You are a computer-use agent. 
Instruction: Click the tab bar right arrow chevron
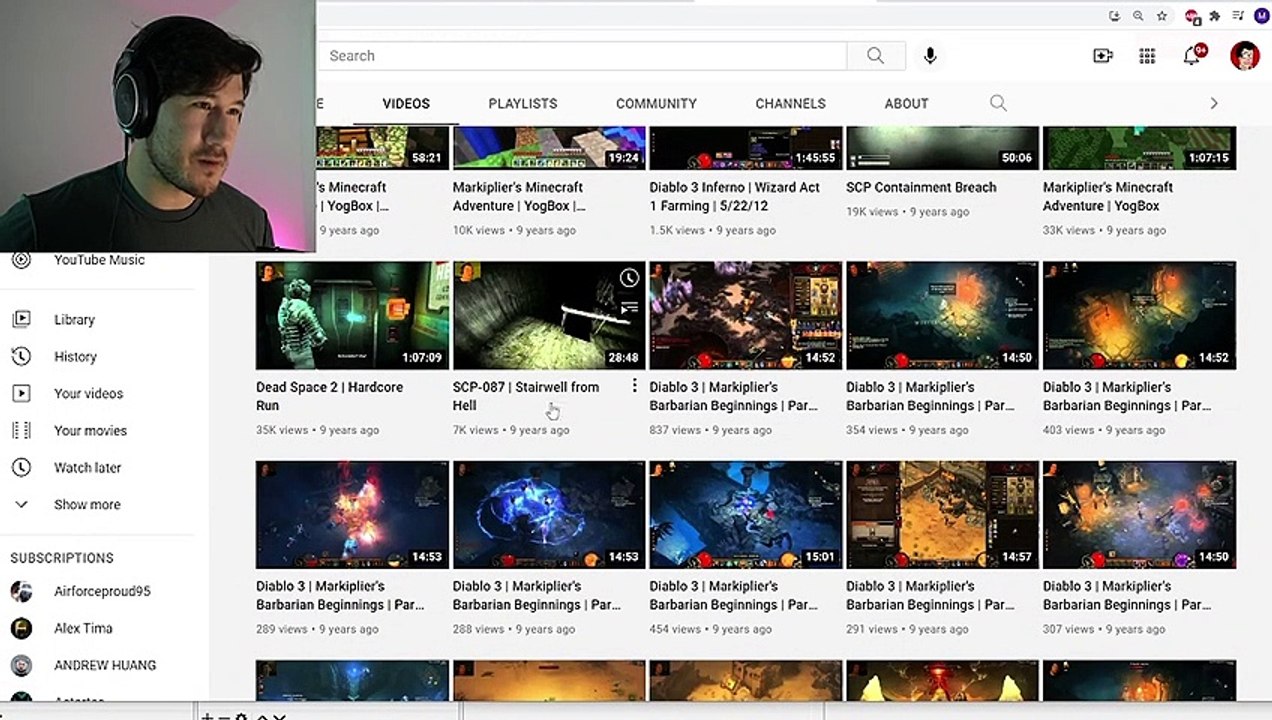coord(1214,103)
